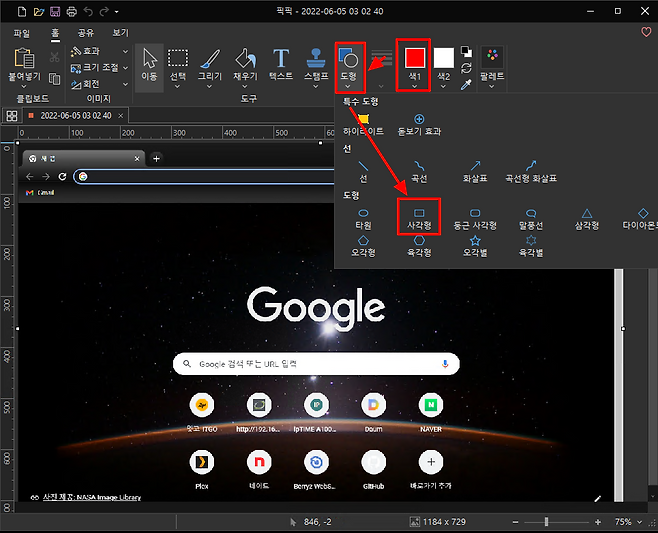Screen dimensions: 658x533
Task: Redo the last action
Action: (104, 11)
